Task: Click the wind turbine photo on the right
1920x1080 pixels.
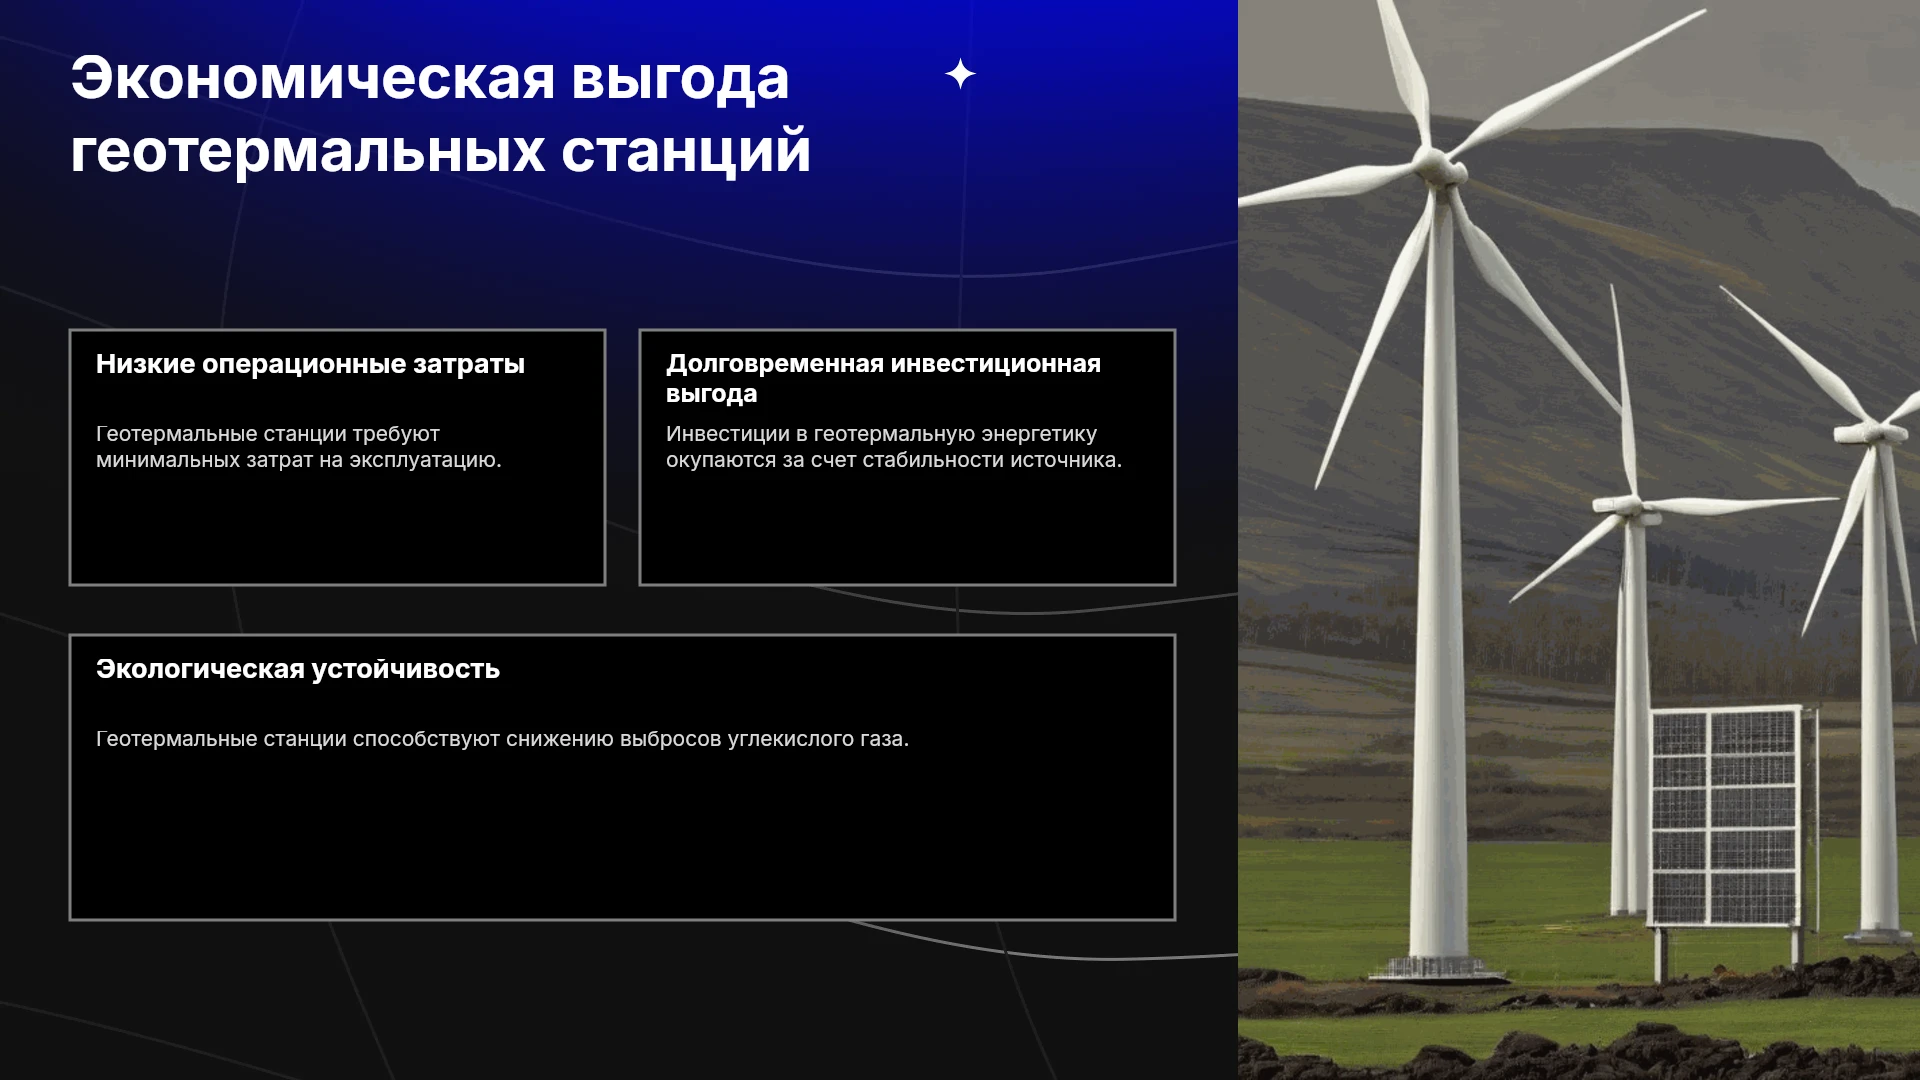Action: coord(1579,540)
